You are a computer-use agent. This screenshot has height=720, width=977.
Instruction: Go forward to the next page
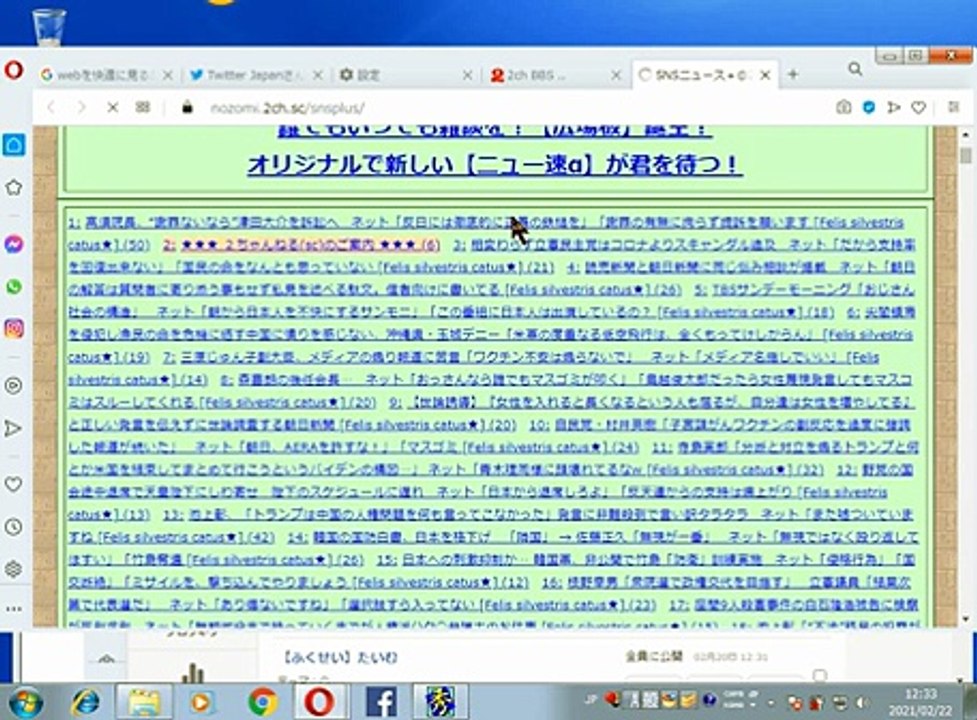tap(82, 108)
